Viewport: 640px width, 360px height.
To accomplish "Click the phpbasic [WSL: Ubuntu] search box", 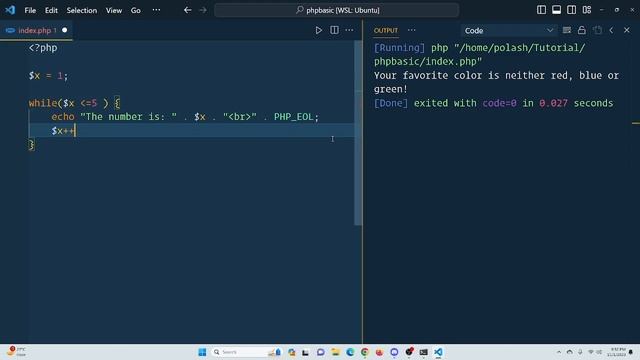I will click(x=337, y=10).
